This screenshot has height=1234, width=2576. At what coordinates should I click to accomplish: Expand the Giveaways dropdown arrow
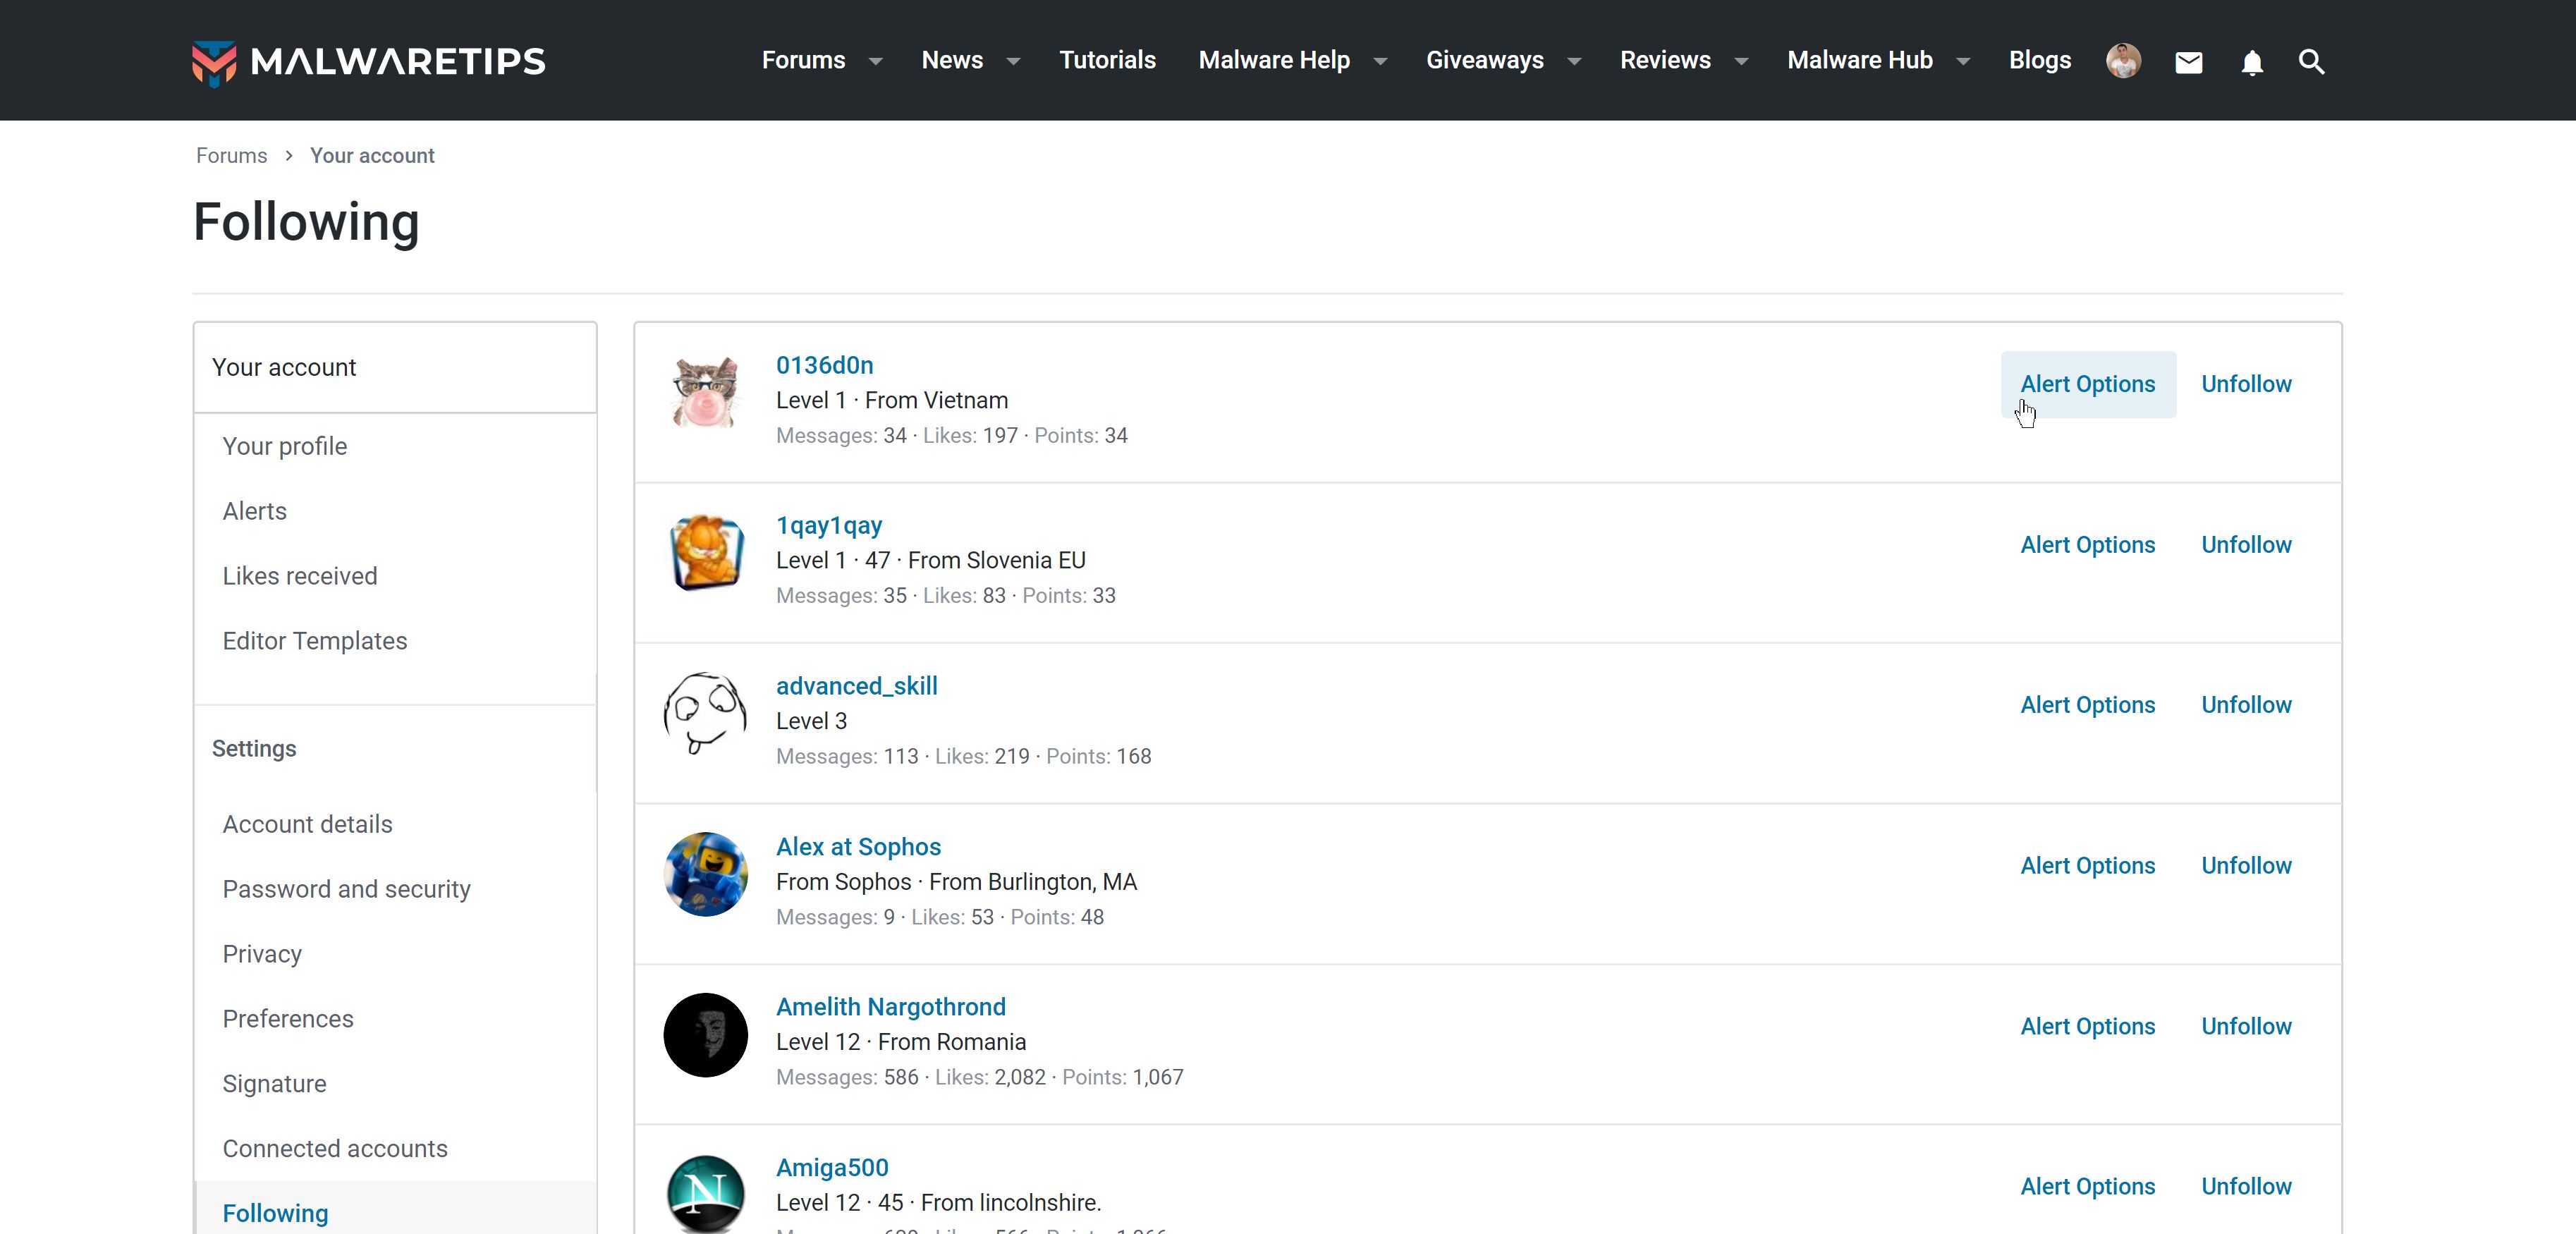1574,61
